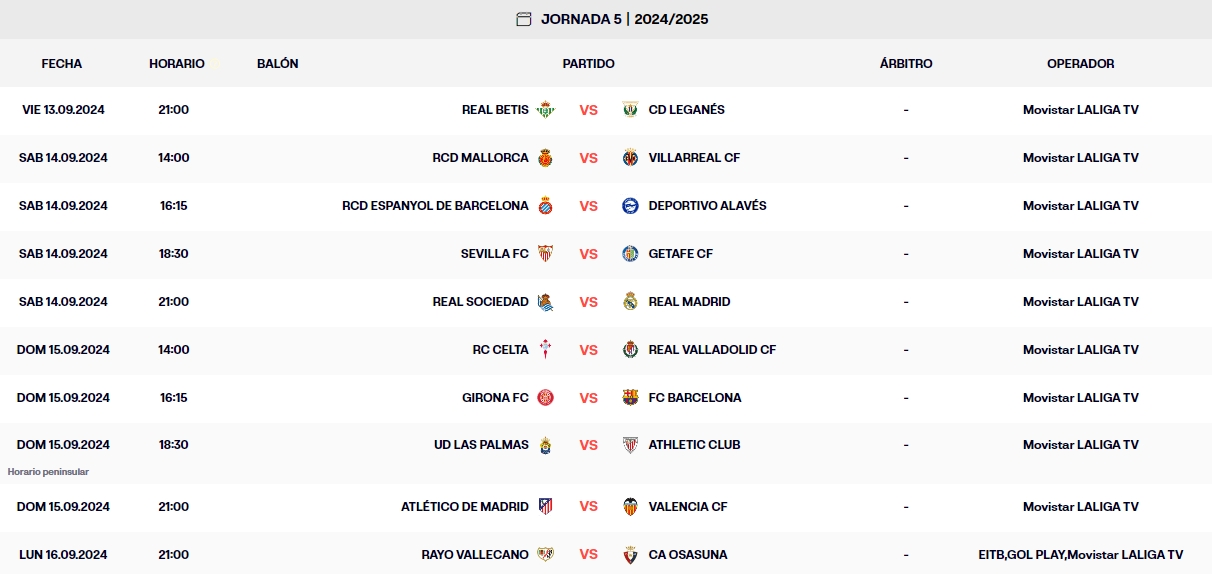Click VS in RC Celta–Valladolid match
Viewport: 1212px width, 574px height.
coord(588,350)
